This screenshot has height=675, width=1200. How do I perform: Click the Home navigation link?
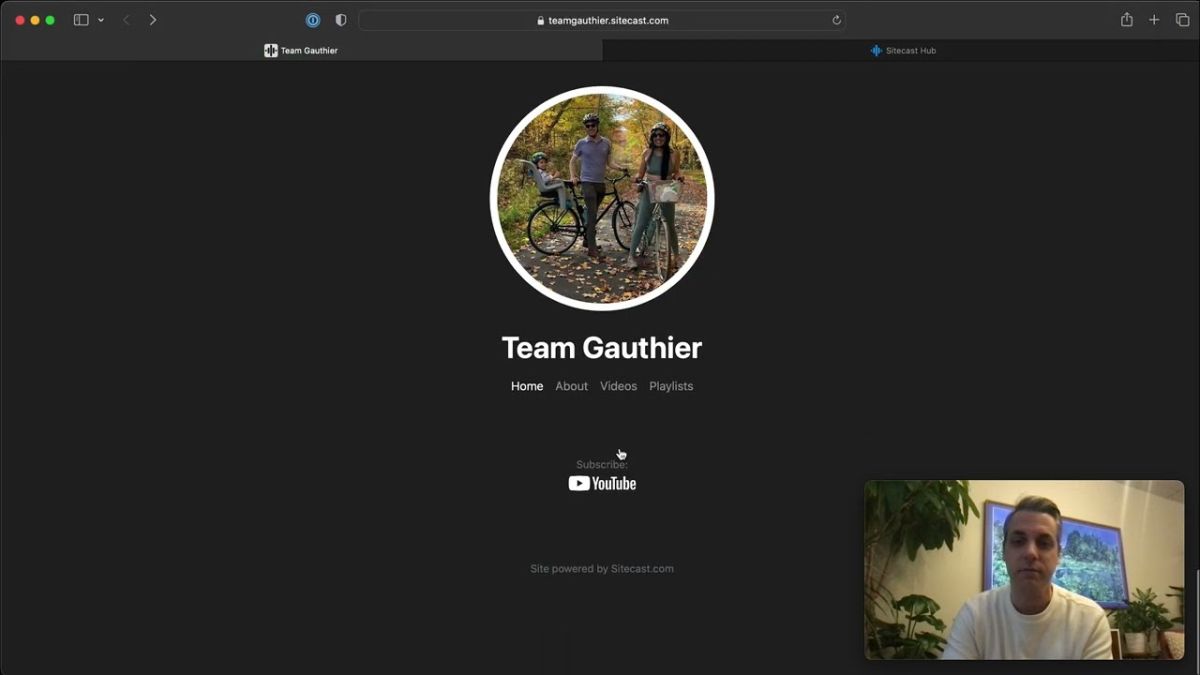(x=527, y=386)
